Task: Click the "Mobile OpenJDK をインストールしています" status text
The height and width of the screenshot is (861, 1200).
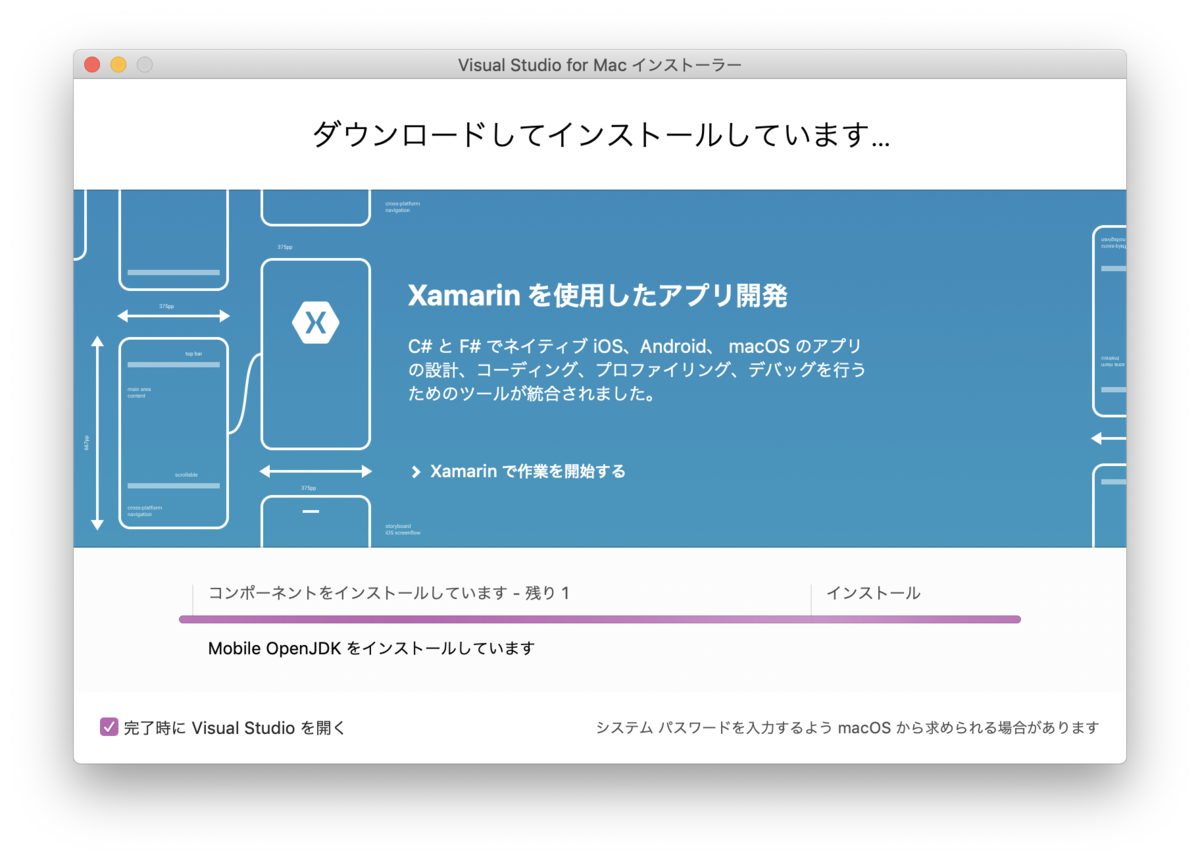Action: click(x=370, y=648)
